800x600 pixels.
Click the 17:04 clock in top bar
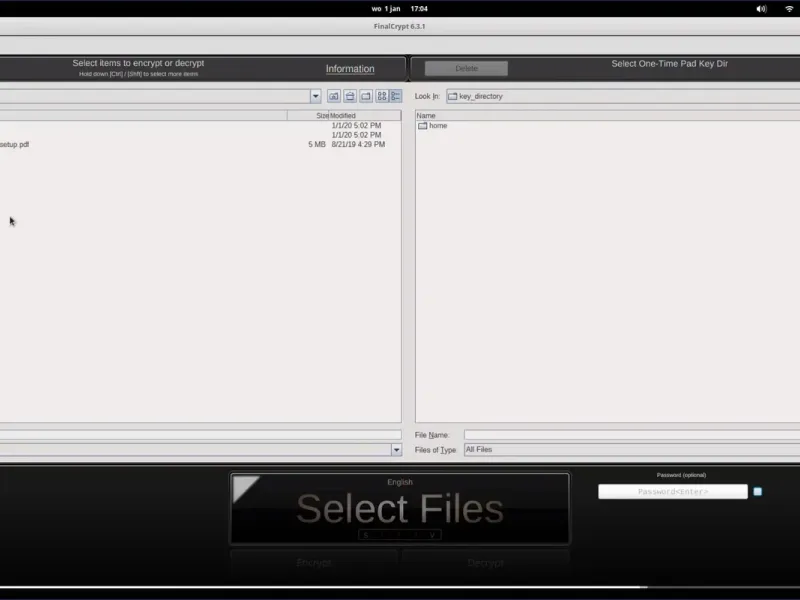pyautogui.click(x=419, y=9)
